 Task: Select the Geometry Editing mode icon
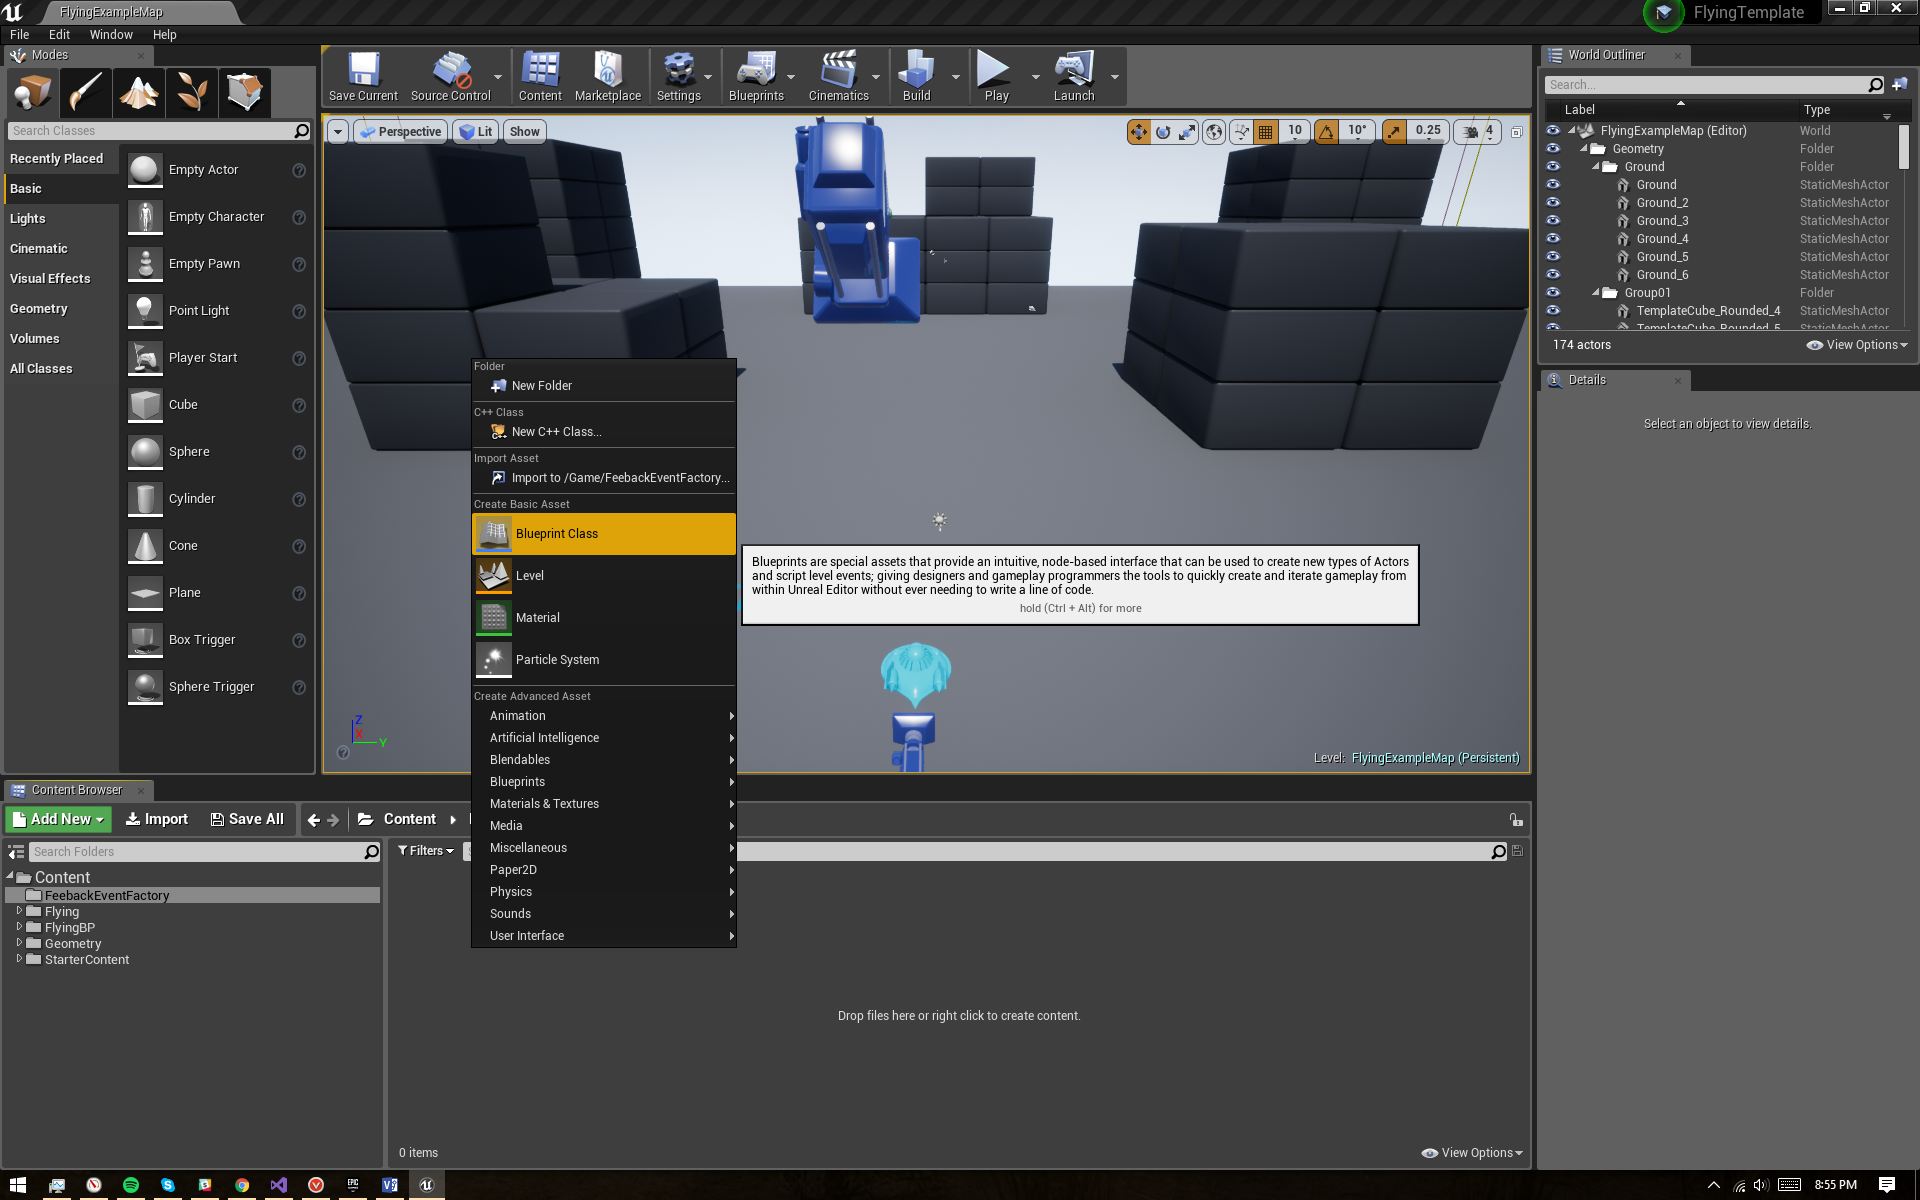[245, 93]
